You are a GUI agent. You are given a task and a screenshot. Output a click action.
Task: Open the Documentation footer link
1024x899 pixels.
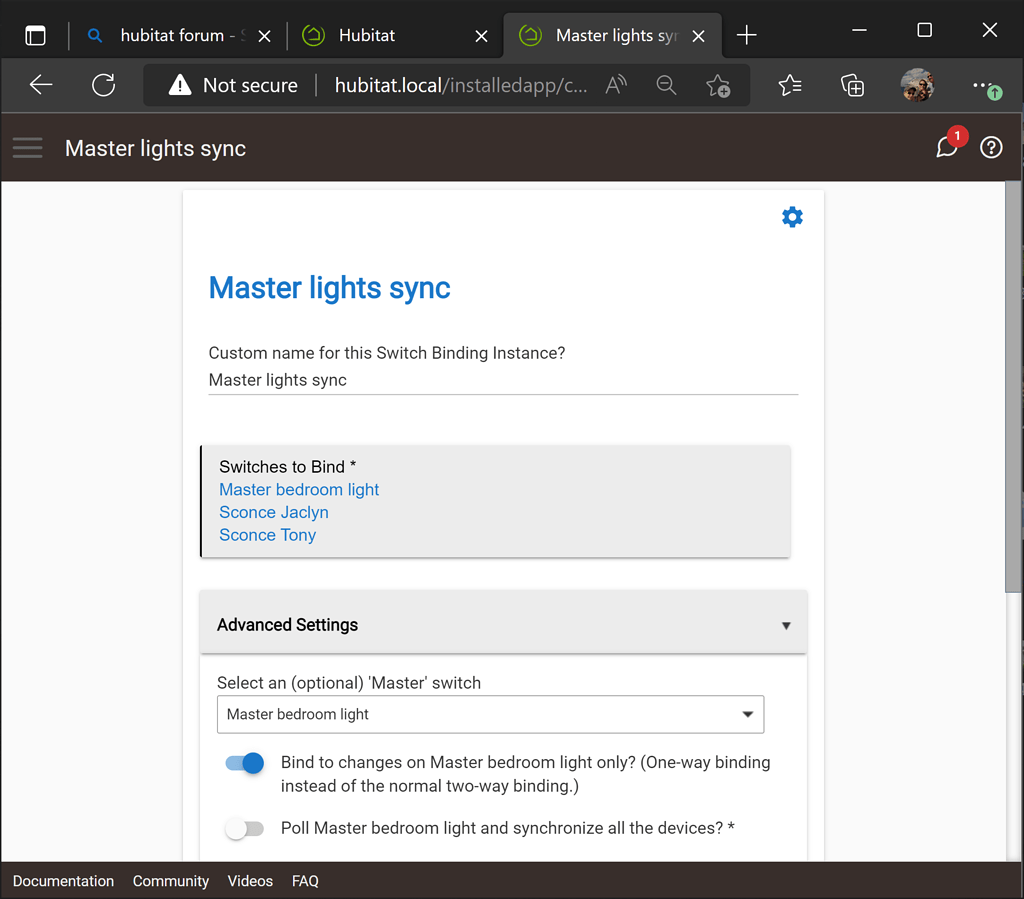[63, 881]
